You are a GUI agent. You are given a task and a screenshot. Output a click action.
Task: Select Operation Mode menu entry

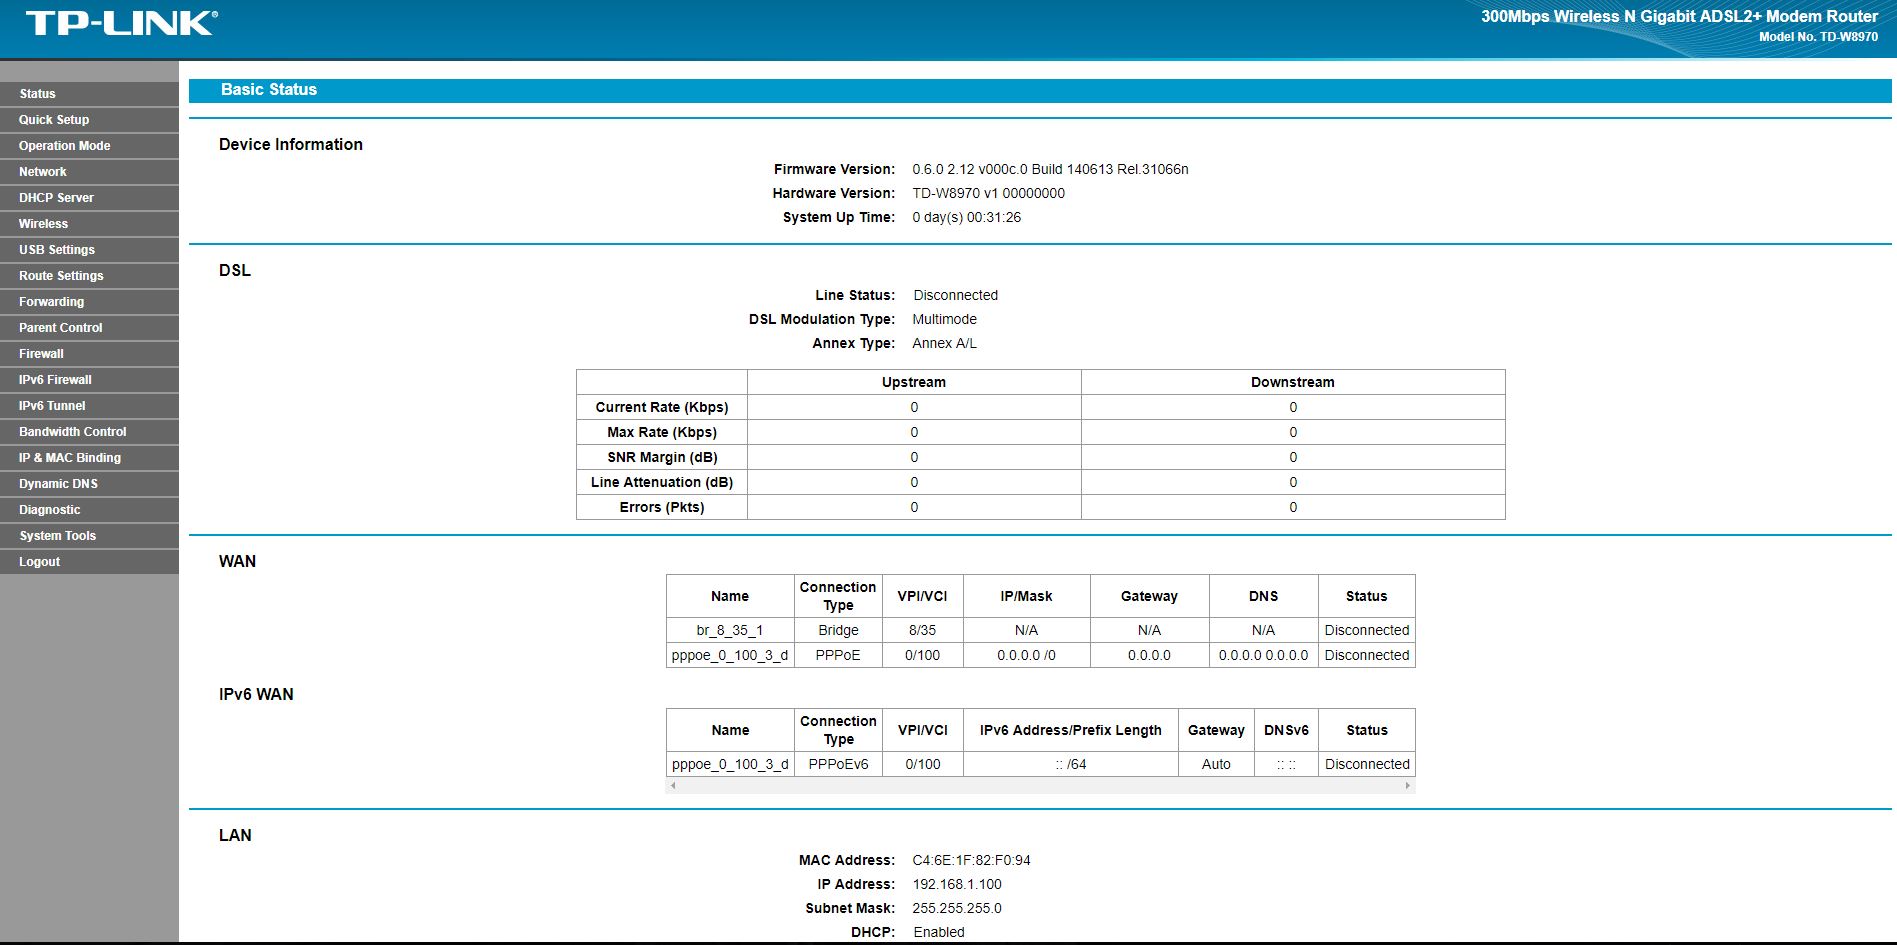tap(89, 145)
